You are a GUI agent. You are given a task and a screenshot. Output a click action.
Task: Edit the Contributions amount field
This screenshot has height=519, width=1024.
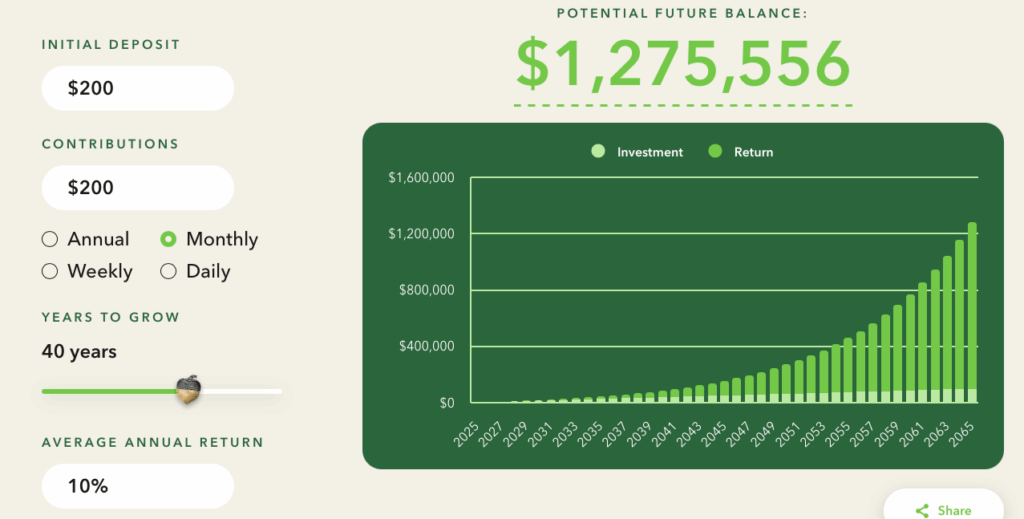137,187
